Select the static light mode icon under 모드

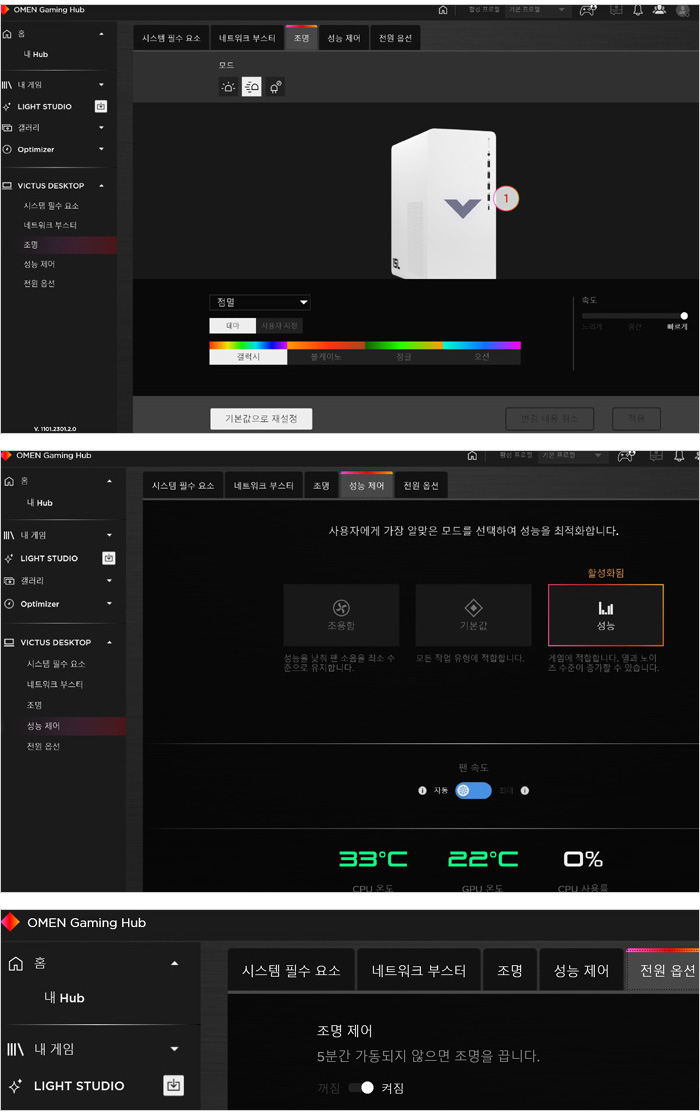point(228,87)
